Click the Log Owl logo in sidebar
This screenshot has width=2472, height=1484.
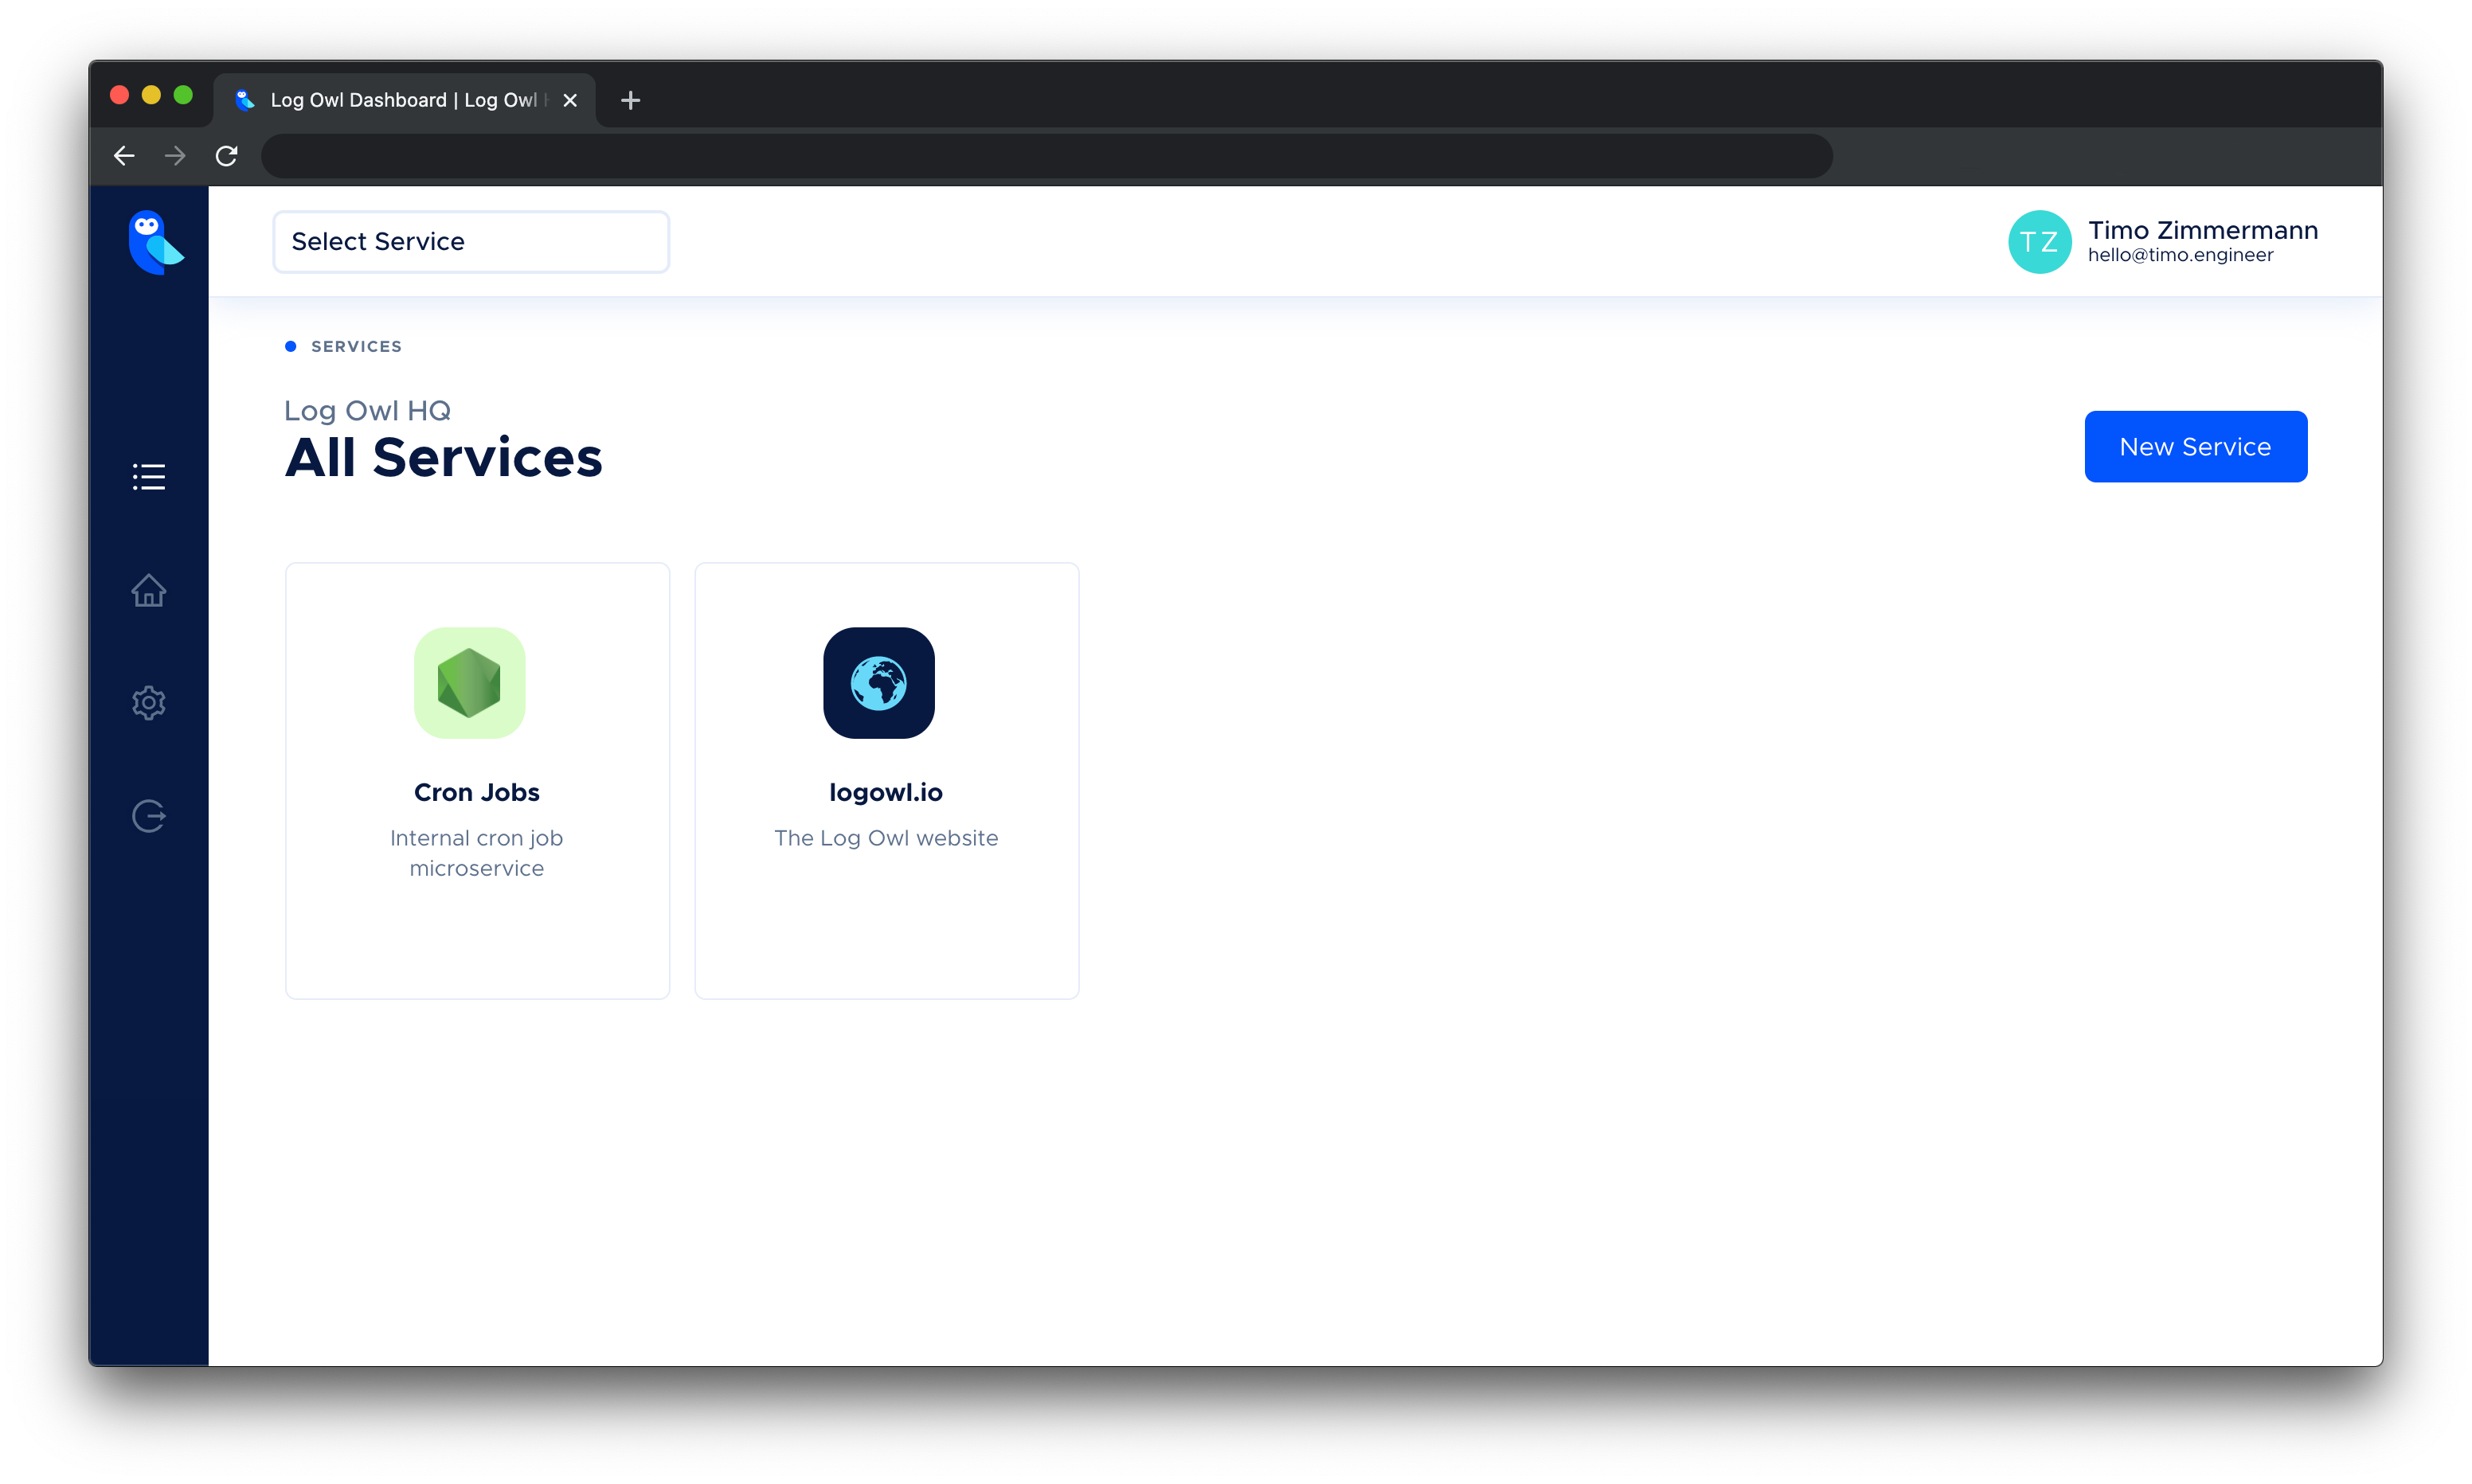tap(155, 242)
